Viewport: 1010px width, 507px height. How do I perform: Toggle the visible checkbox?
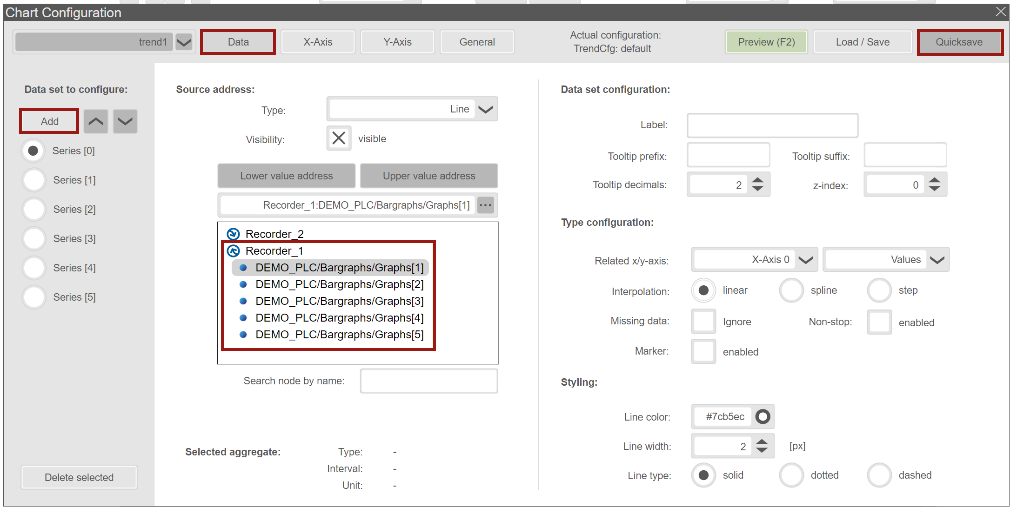pyautogui.click(x=340, y=139)
